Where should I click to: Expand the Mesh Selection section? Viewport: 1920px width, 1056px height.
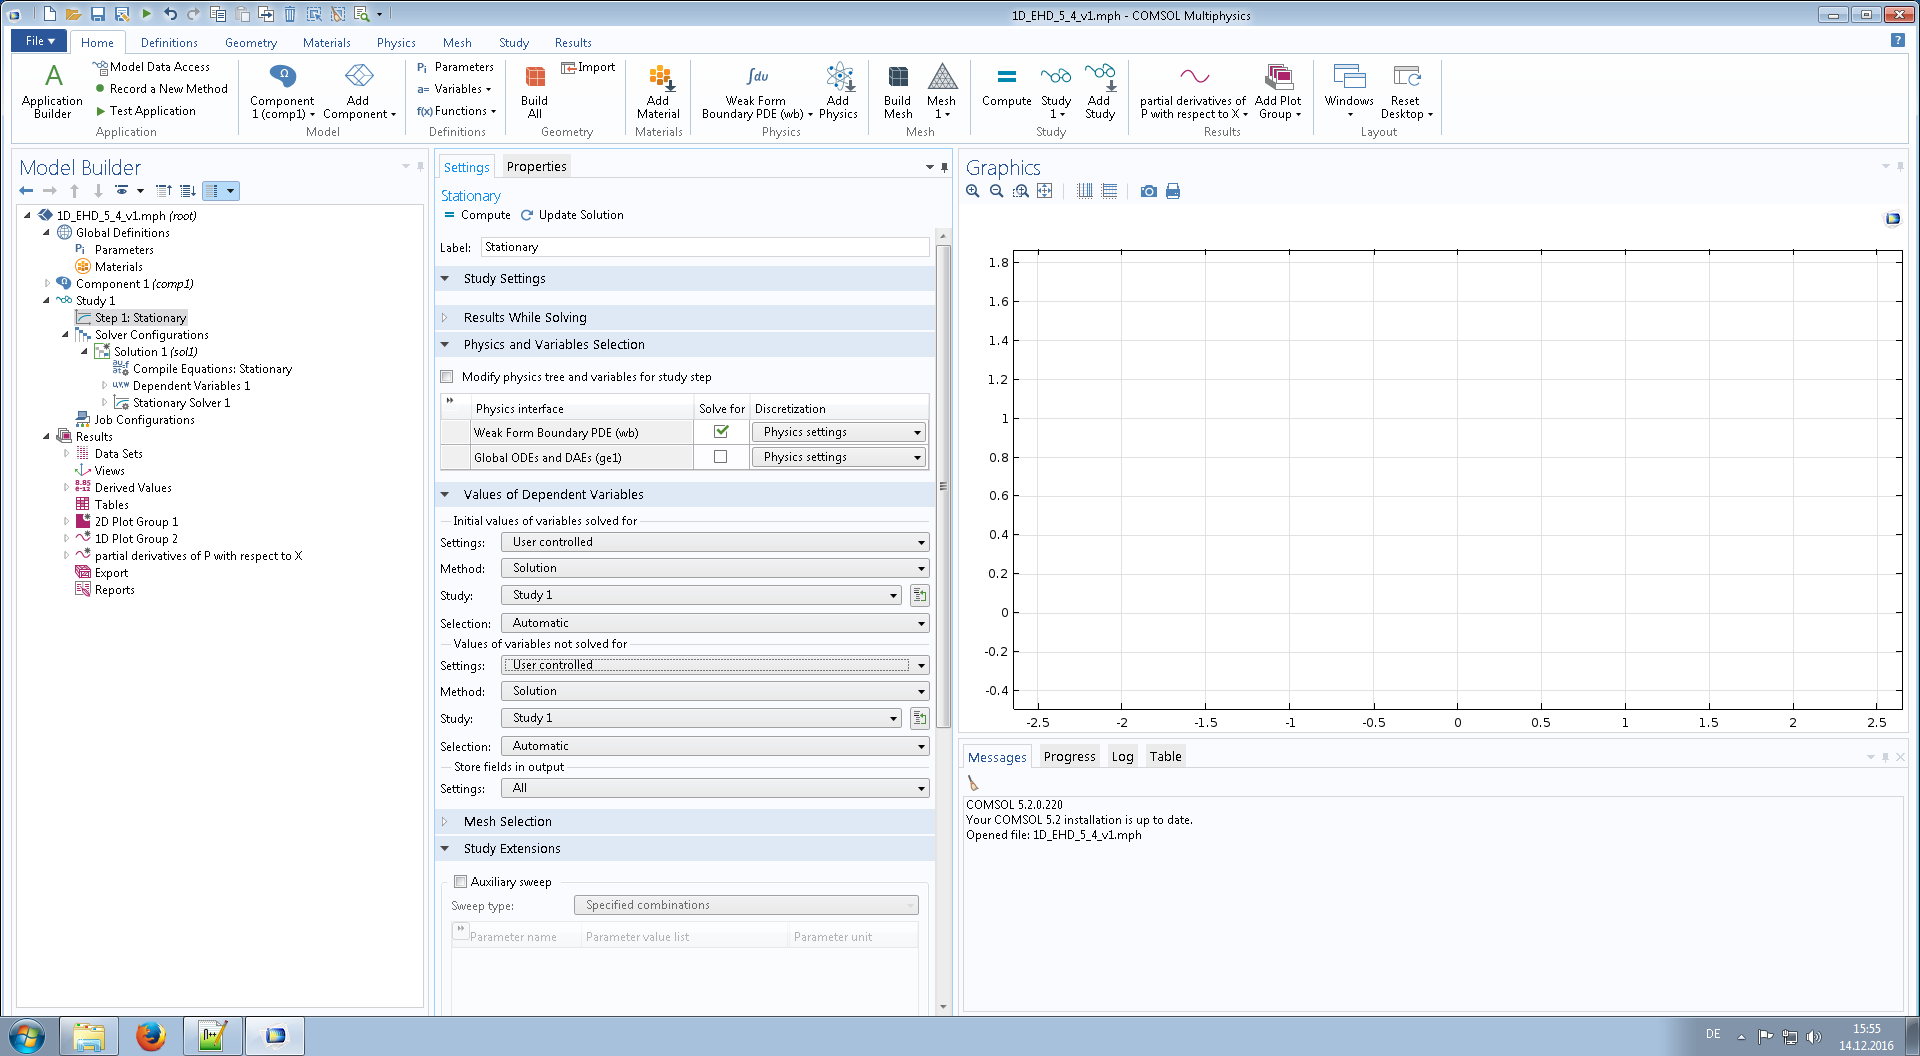click(x=445, y=822)
